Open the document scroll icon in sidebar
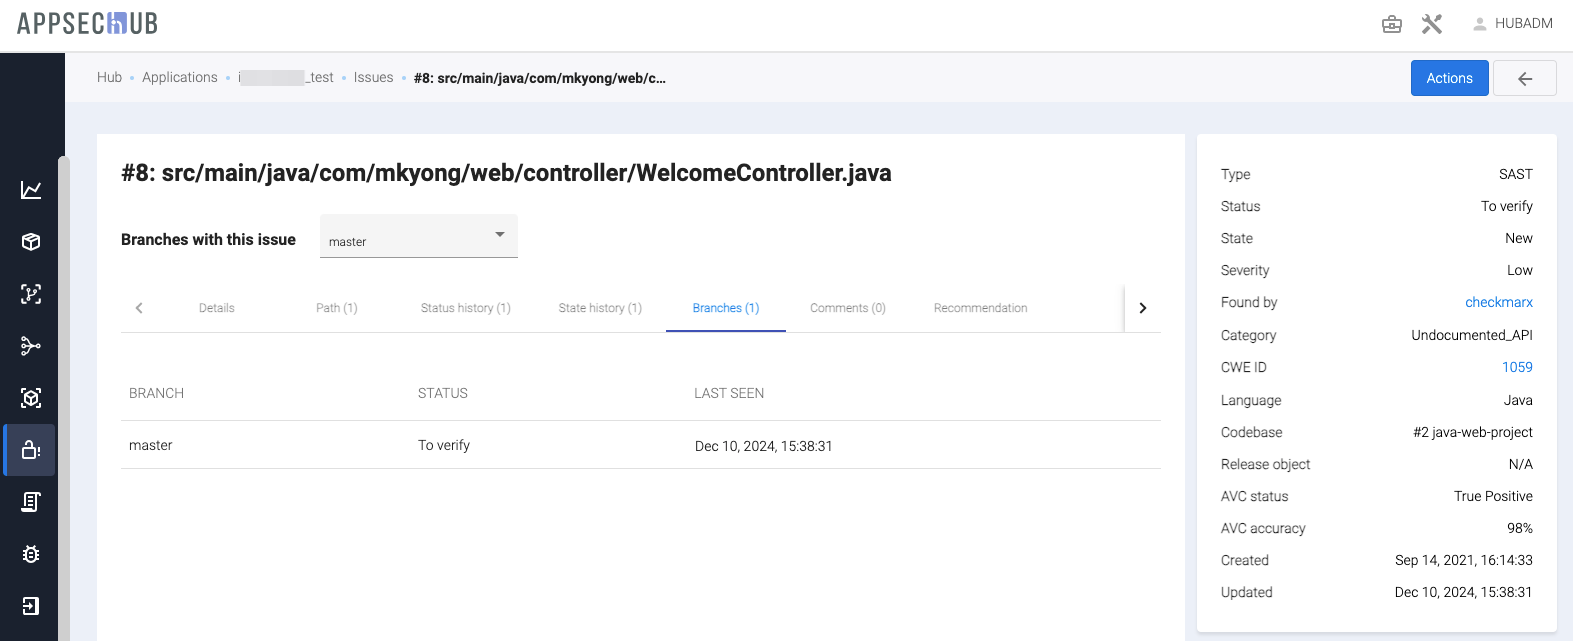The width and height of the screenshot is (1573, 641). click(x=31, y=502)
